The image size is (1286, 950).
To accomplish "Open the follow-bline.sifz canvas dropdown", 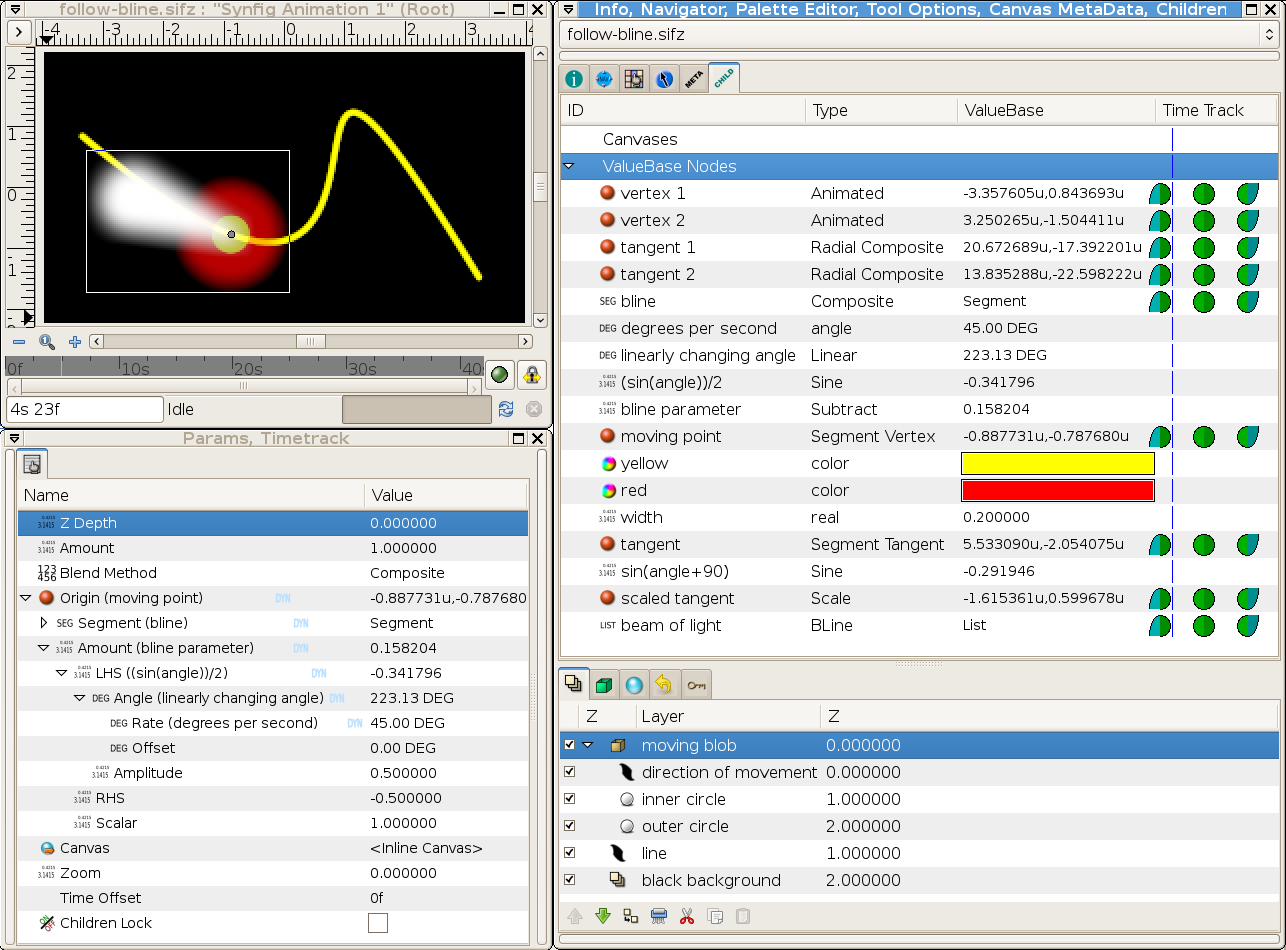I will click(919, 34).
